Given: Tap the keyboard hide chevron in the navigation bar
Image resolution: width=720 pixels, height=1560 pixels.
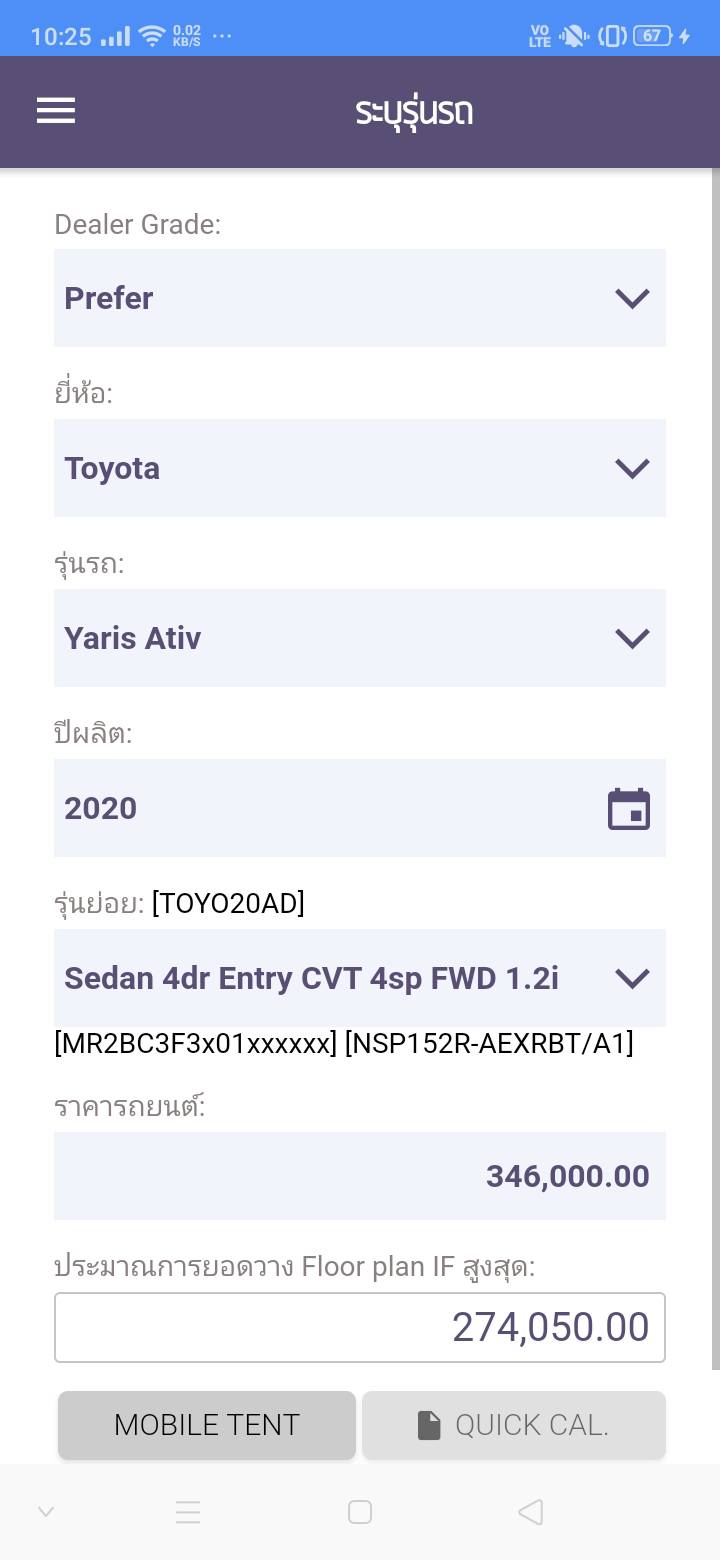Looking at the screenshot, I should pos(46,1512).
